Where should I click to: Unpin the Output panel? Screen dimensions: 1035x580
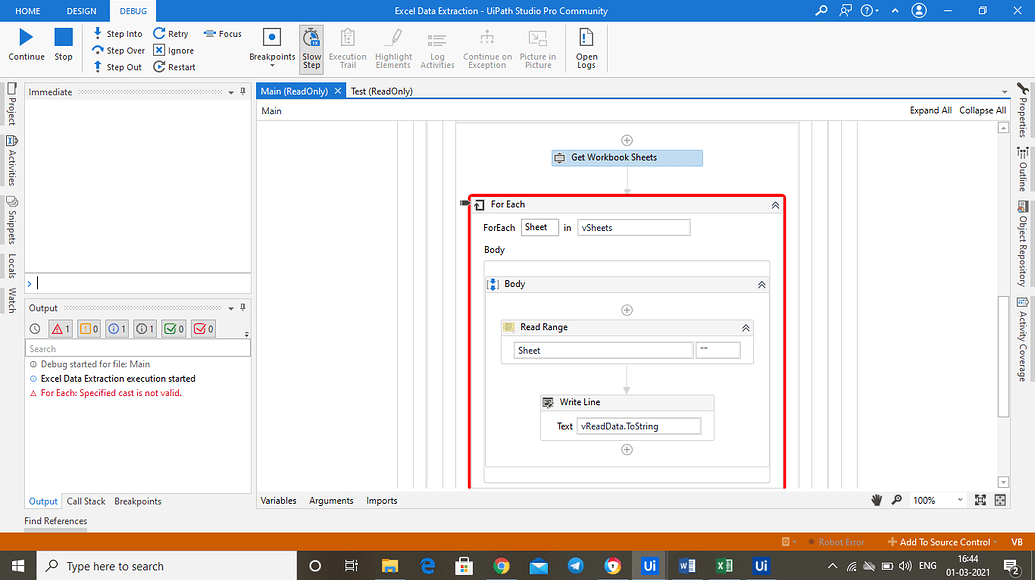tap(243, 308)
